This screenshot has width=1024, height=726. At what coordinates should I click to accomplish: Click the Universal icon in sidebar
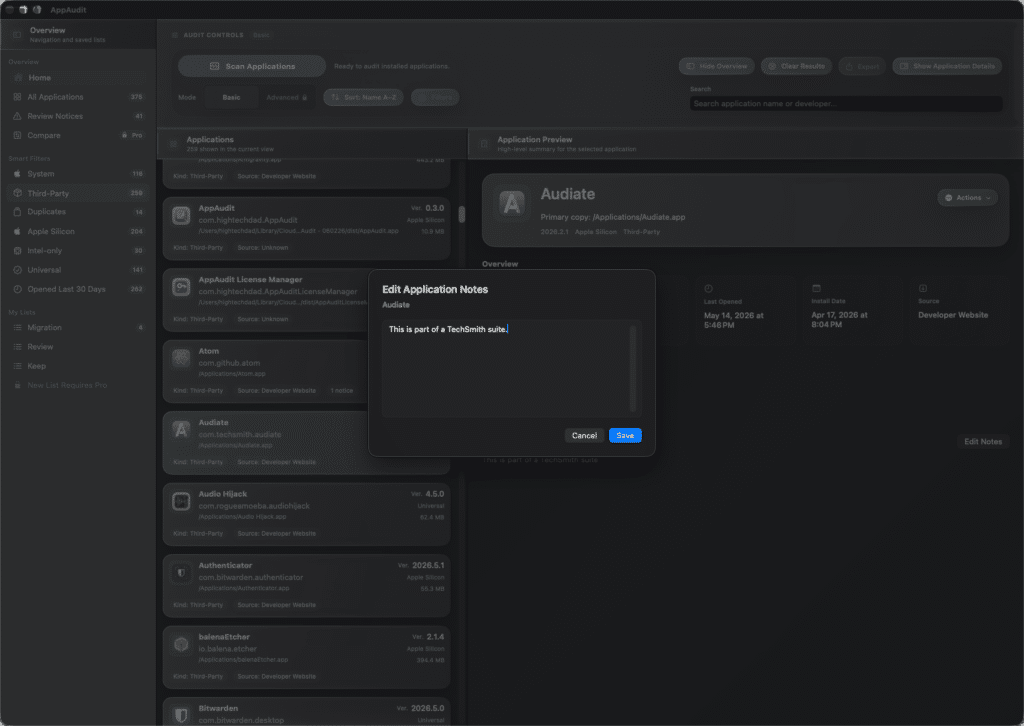18,270
